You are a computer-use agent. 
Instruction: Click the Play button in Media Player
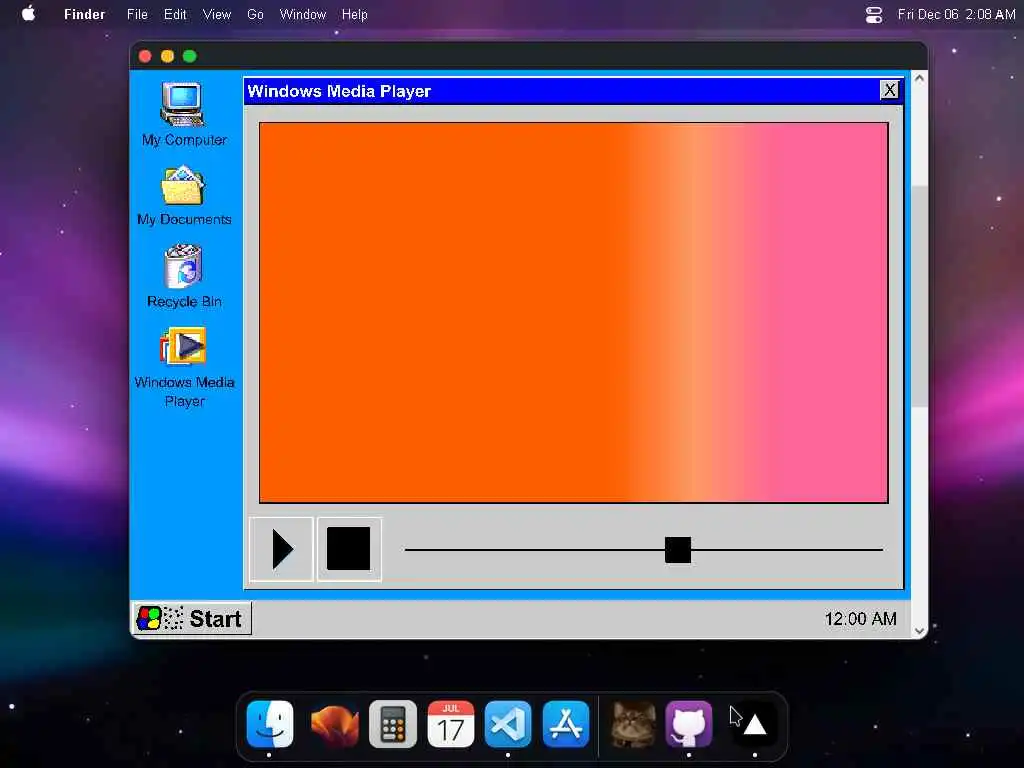[x=281, y=549]
